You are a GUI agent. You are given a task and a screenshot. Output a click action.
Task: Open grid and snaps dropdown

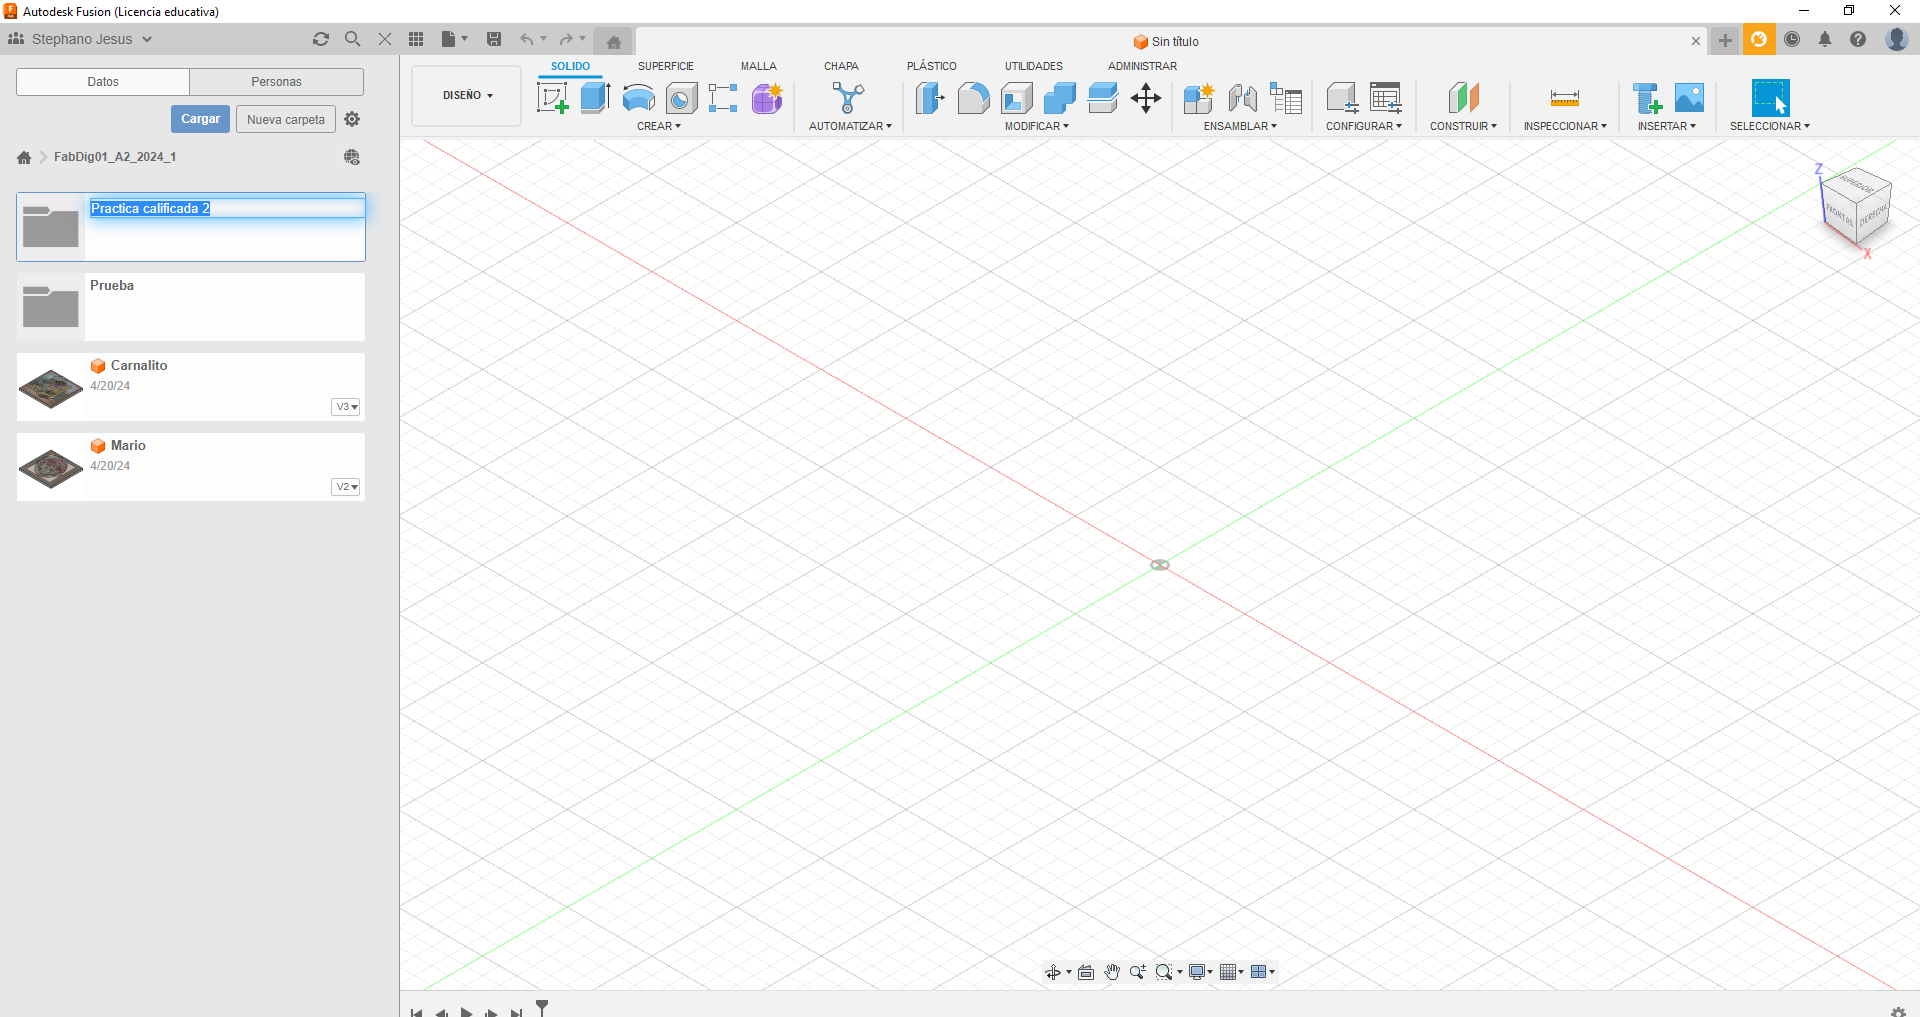[1232, 972]
